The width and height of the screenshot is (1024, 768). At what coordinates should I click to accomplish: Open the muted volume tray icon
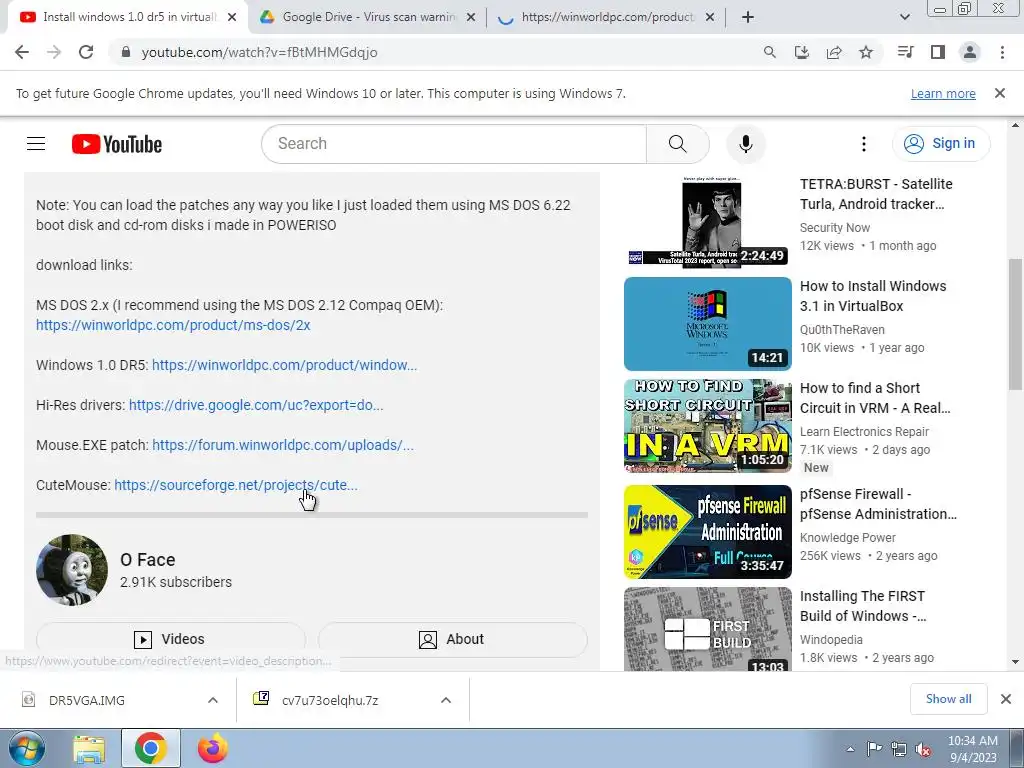[x=923, y=749]
